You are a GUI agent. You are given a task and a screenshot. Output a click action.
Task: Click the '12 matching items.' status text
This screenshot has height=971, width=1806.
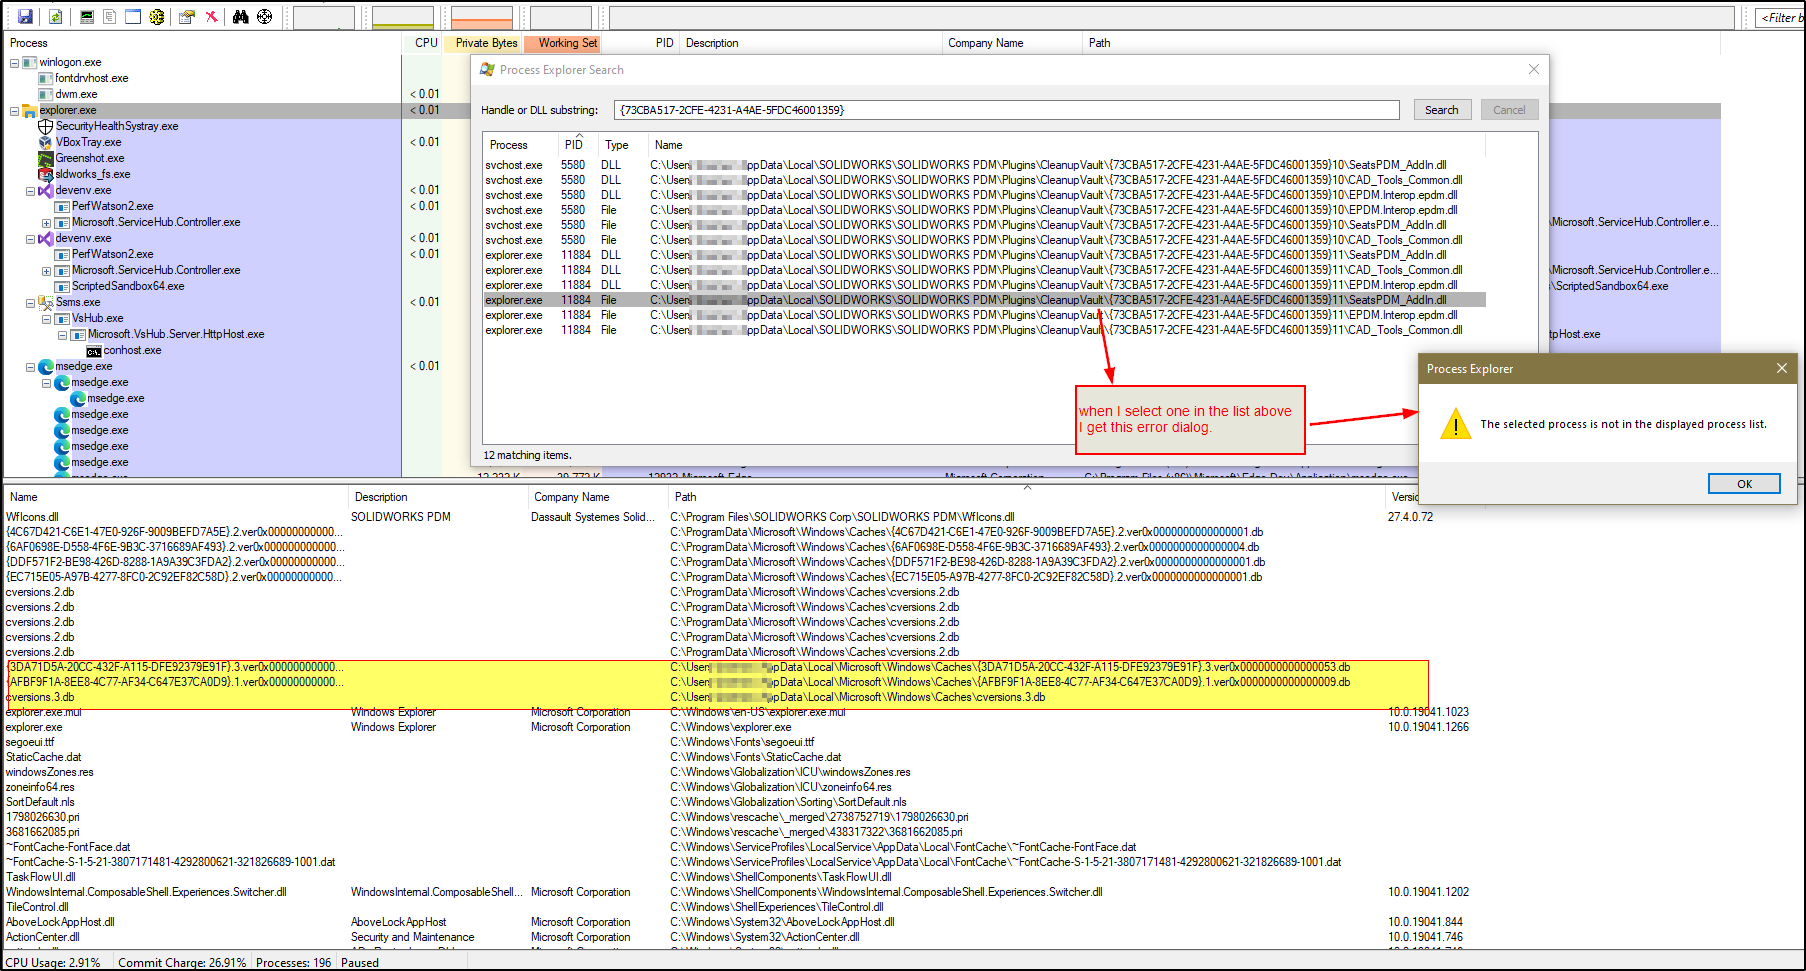[x=527, y=455]
